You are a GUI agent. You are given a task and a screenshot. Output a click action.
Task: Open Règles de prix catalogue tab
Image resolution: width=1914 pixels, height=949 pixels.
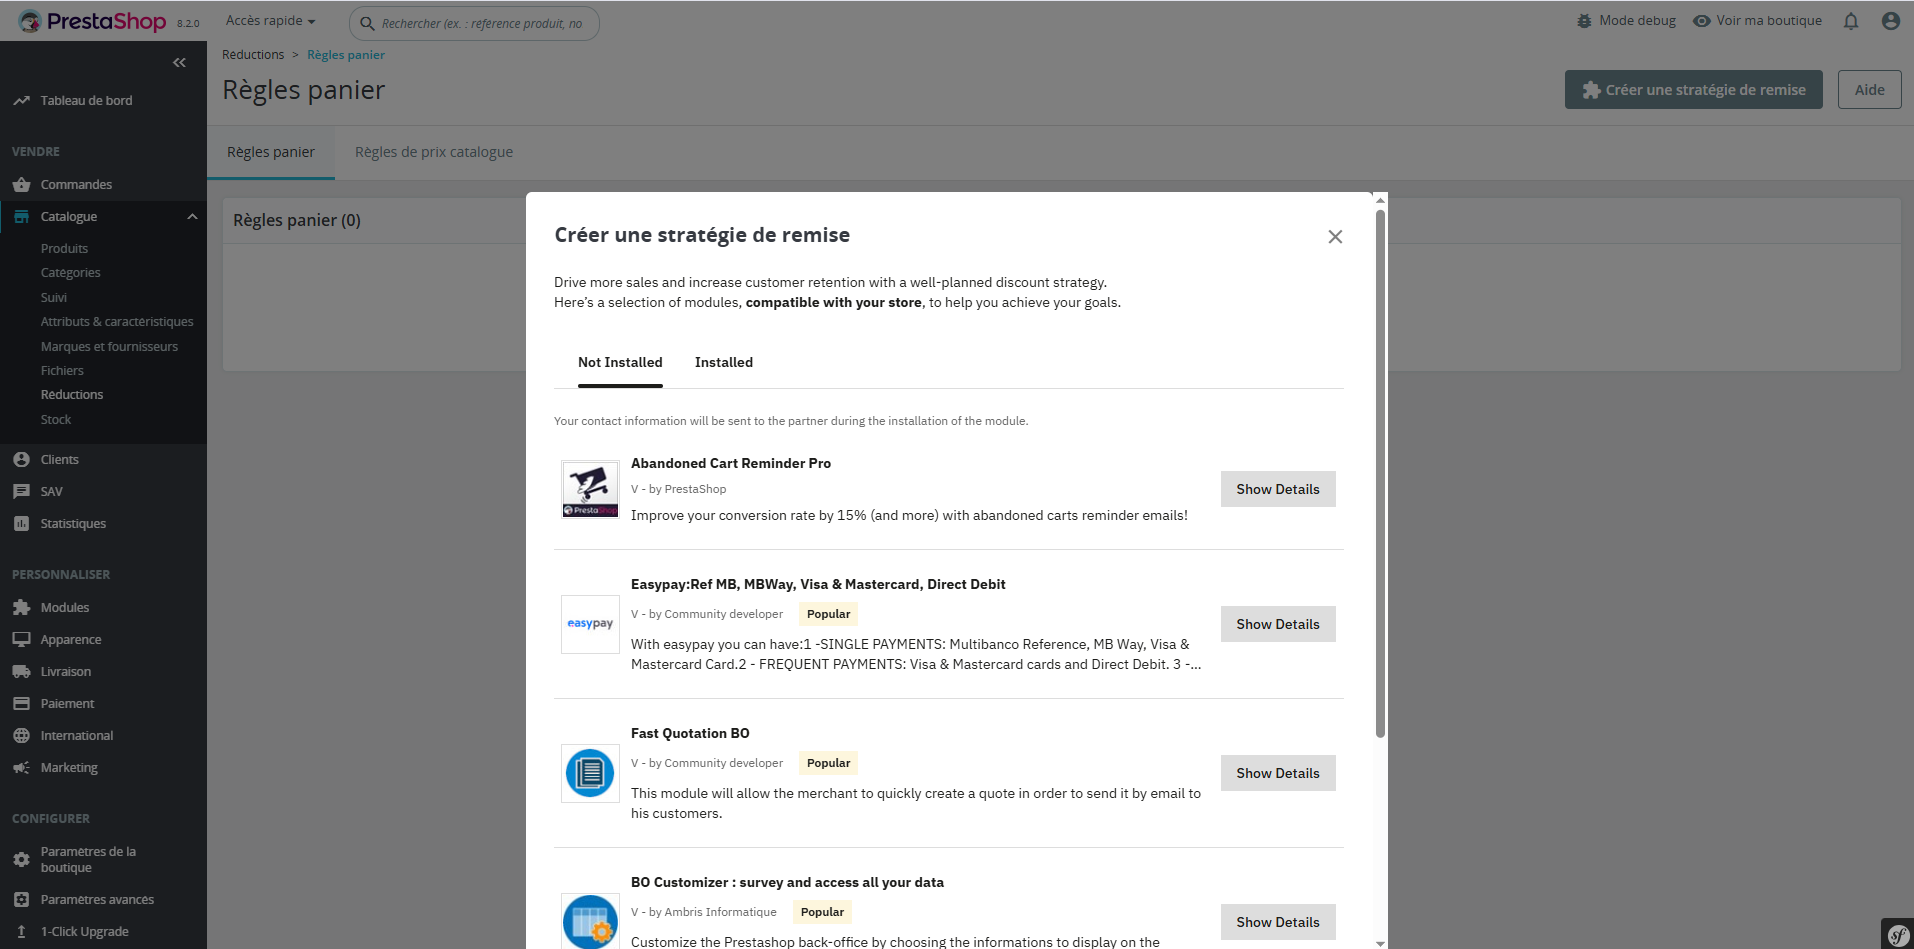pos(433,152)
